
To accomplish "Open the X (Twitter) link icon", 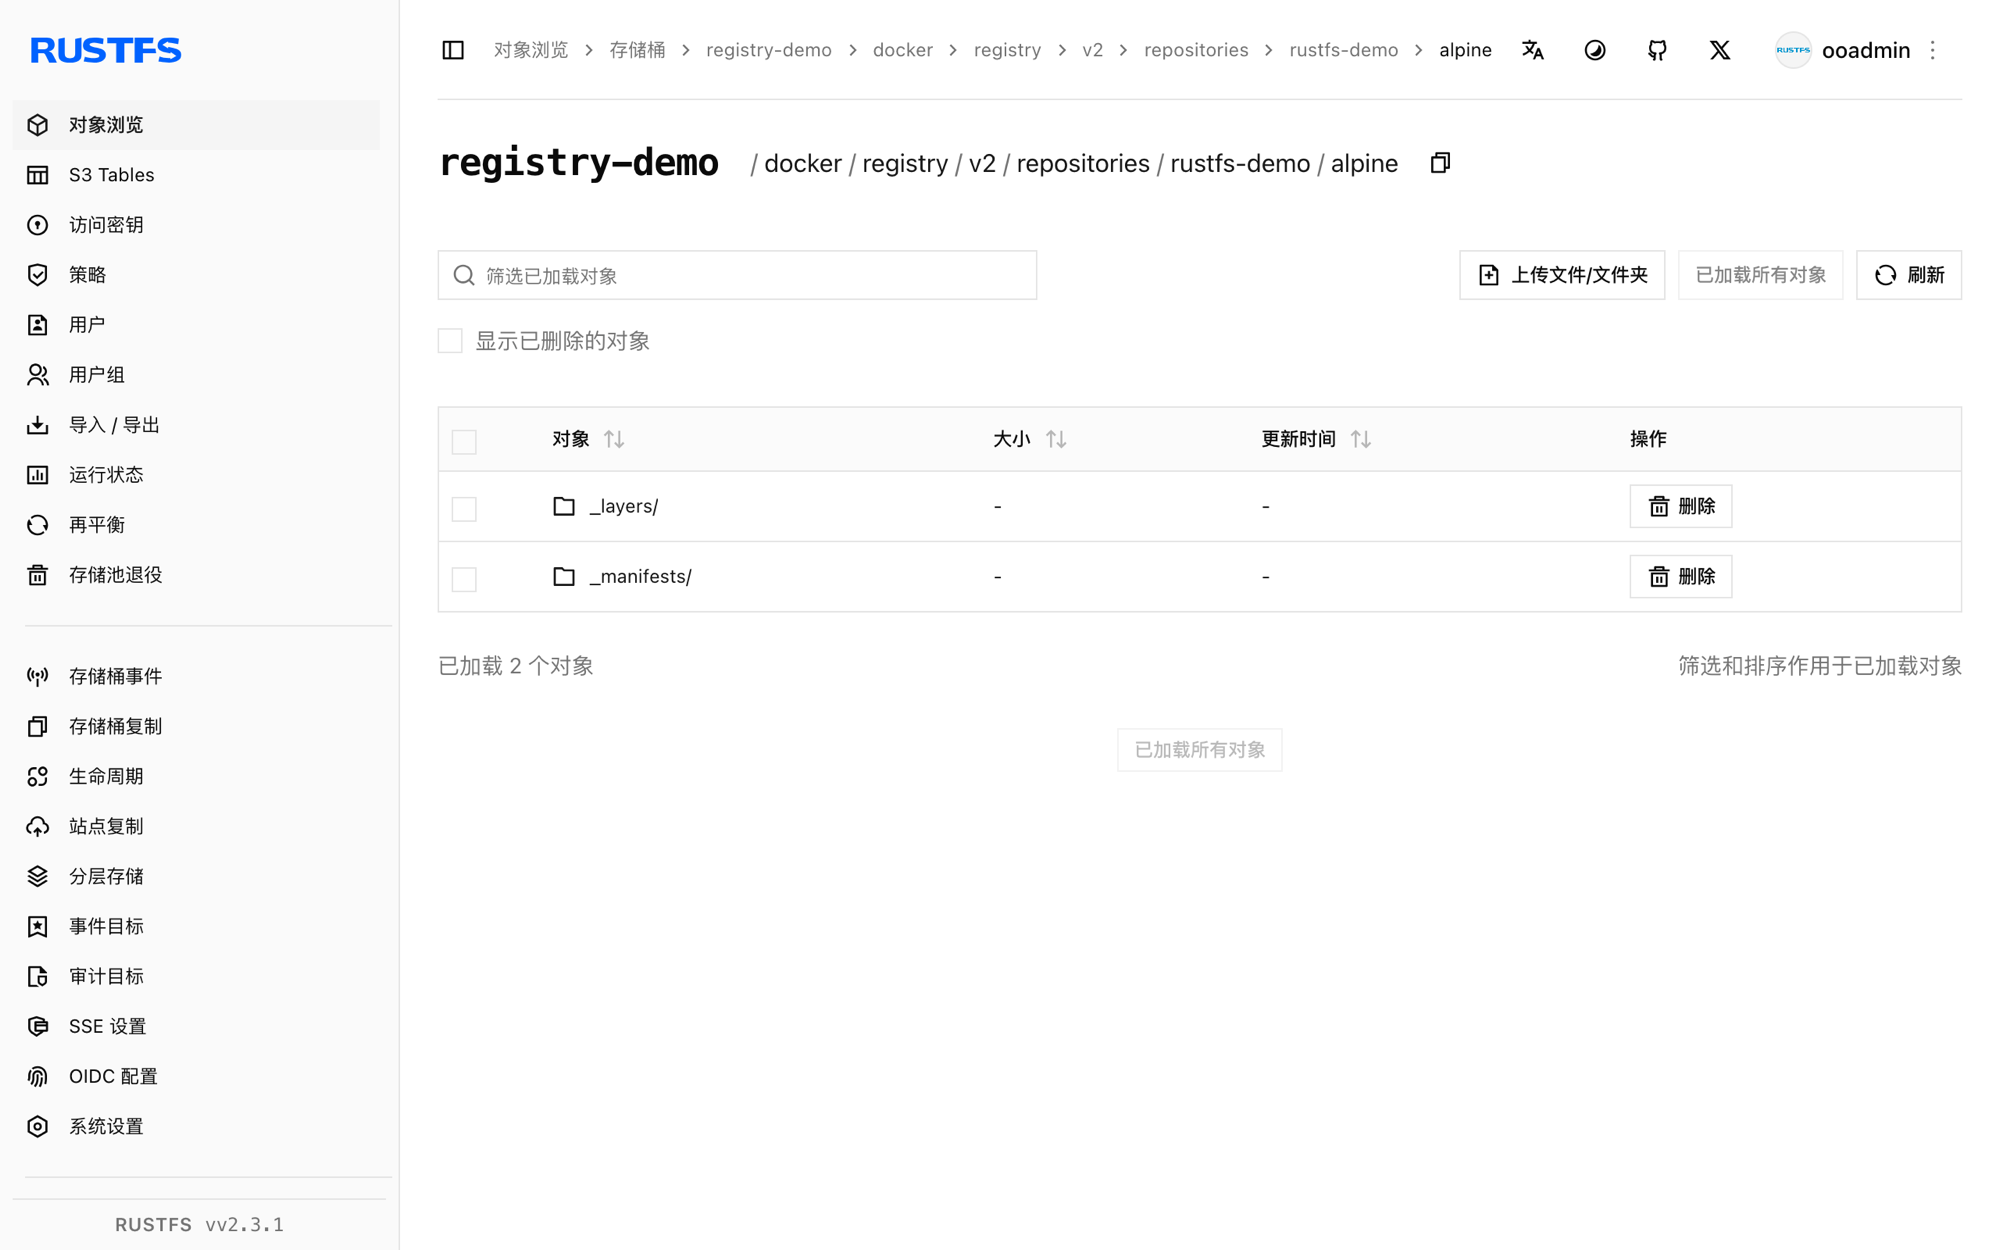I will (x=1720, y=50).
